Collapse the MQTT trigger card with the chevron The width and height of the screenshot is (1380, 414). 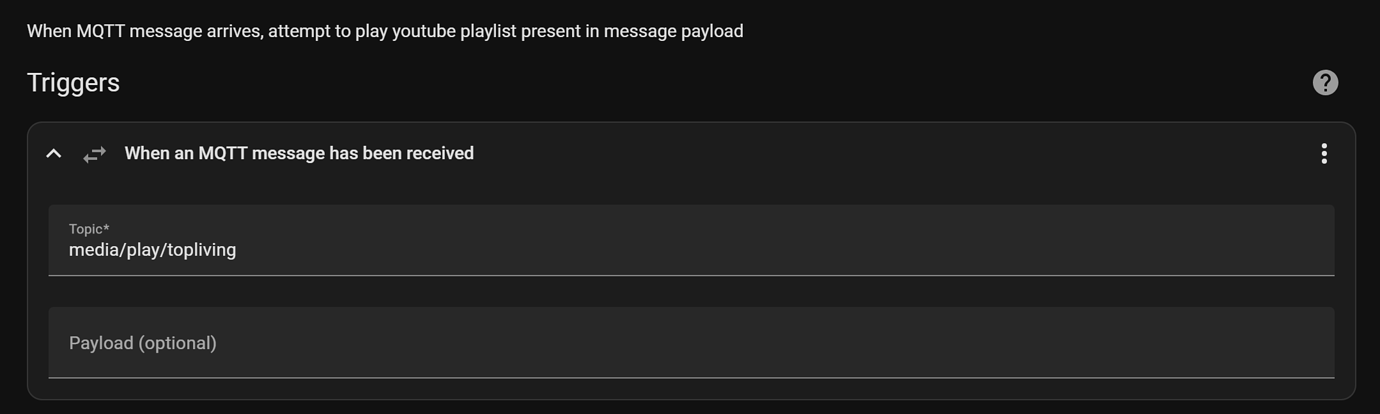coord(54,154)
